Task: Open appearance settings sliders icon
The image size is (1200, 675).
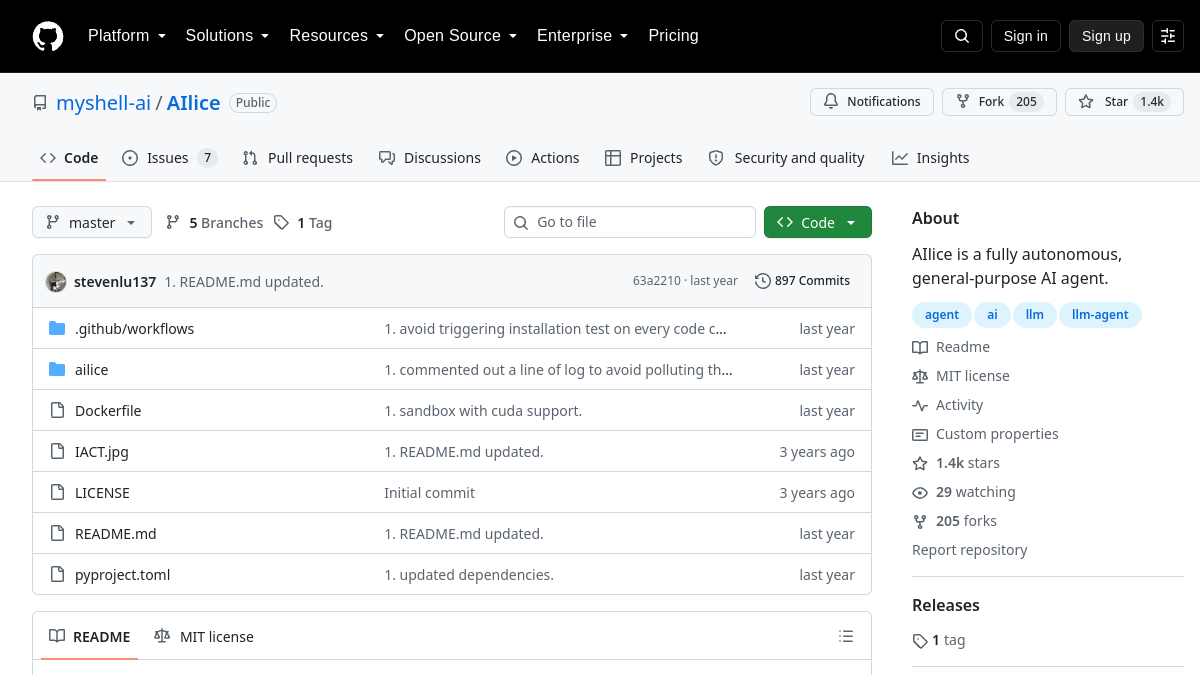Action: click(1168, 36)
